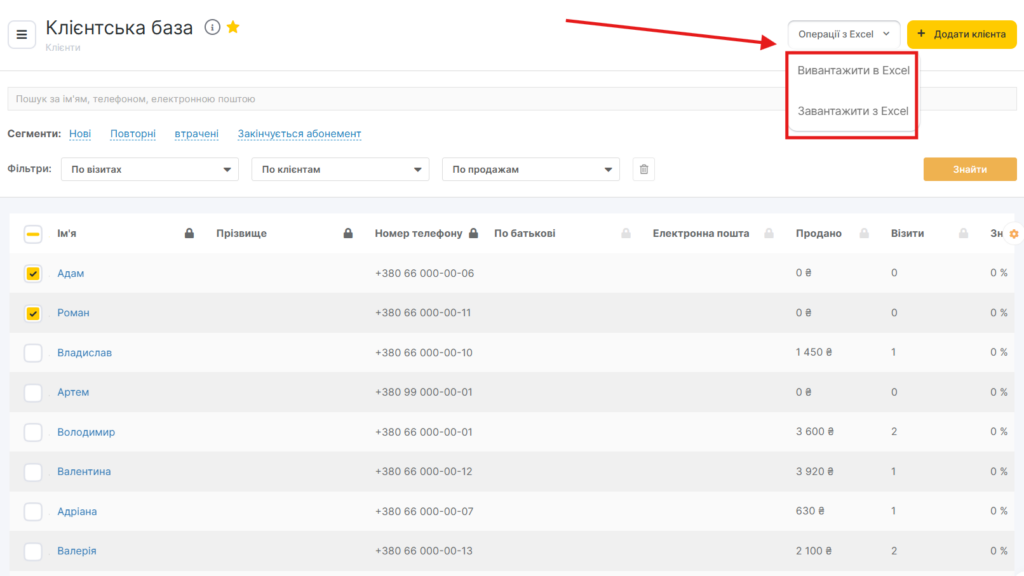Click the info icon next to Клієнтська база
This screenshot has height=576, width=1024.
click(212, 28)
